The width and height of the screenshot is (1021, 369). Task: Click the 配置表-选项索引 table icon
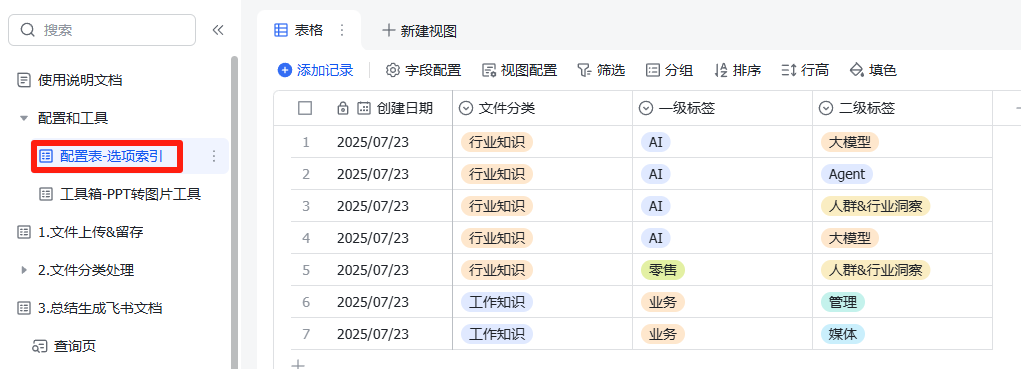tap(46, 156)
